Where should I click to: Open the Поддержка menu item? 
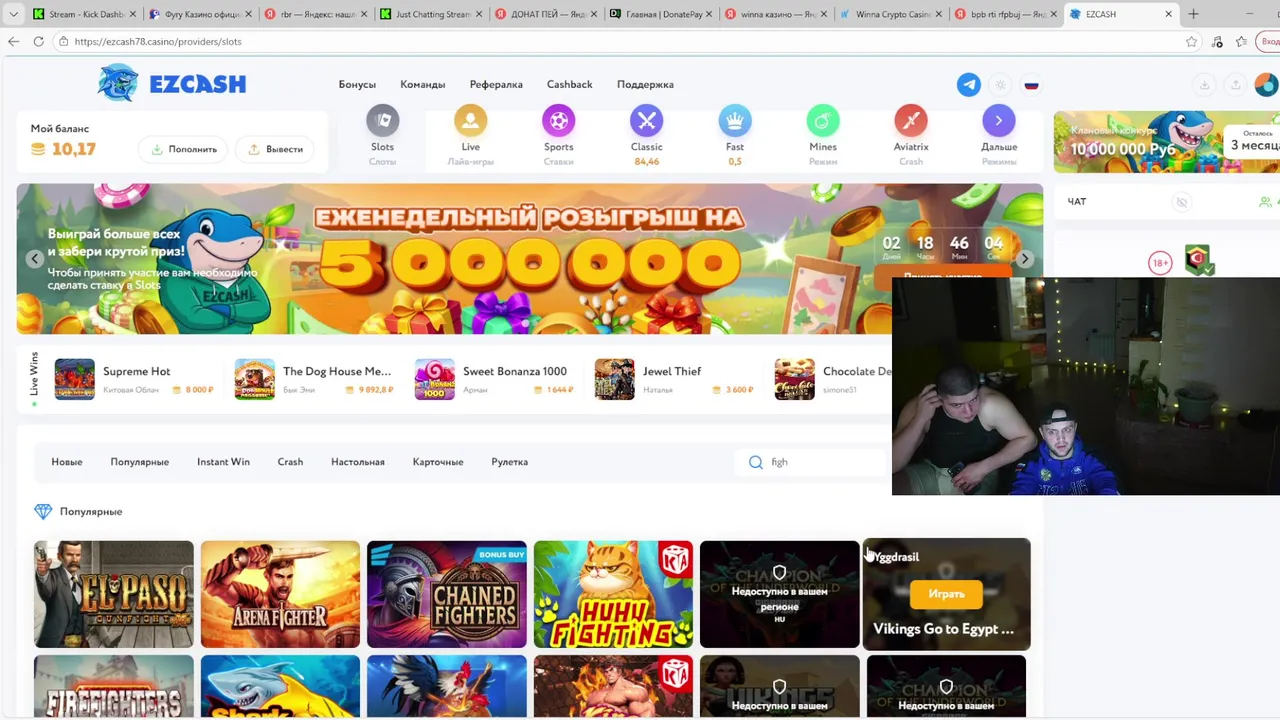[645, 85]
